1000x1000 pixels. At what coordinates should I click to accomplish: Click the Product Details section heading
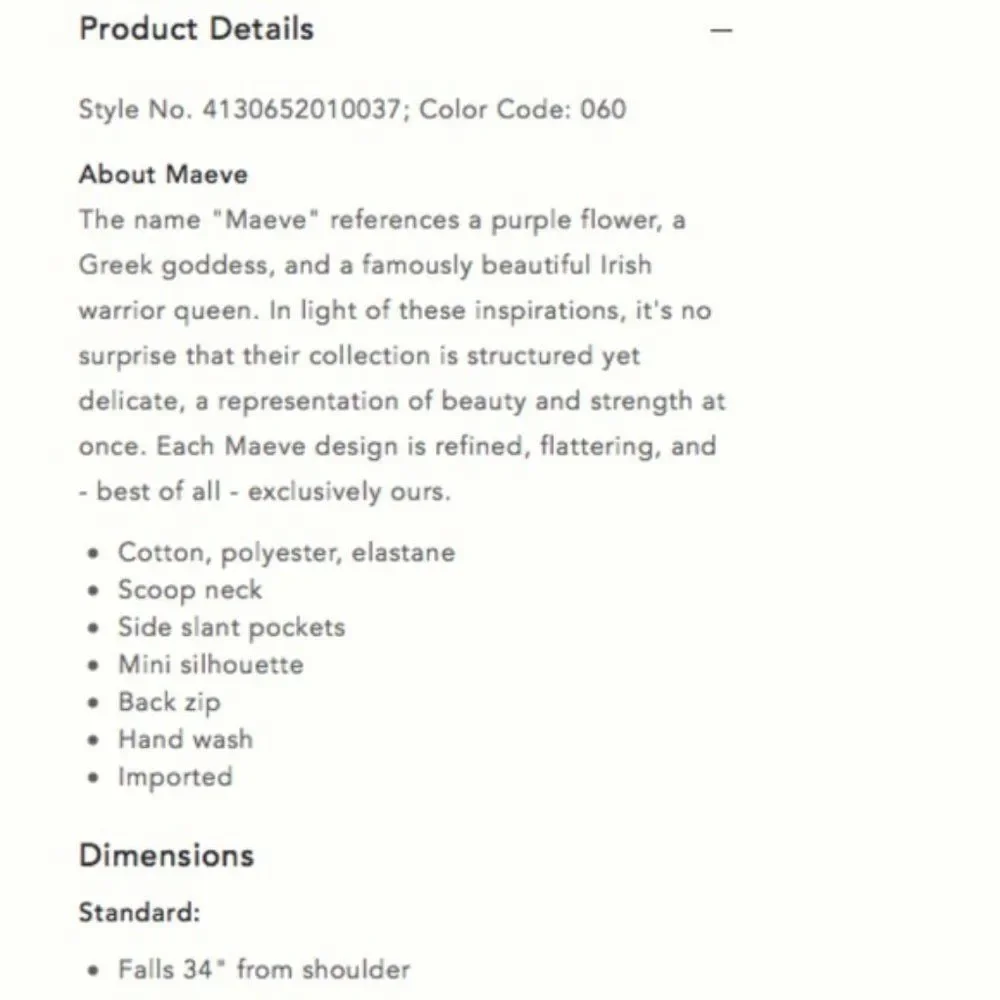click(196, 29)
